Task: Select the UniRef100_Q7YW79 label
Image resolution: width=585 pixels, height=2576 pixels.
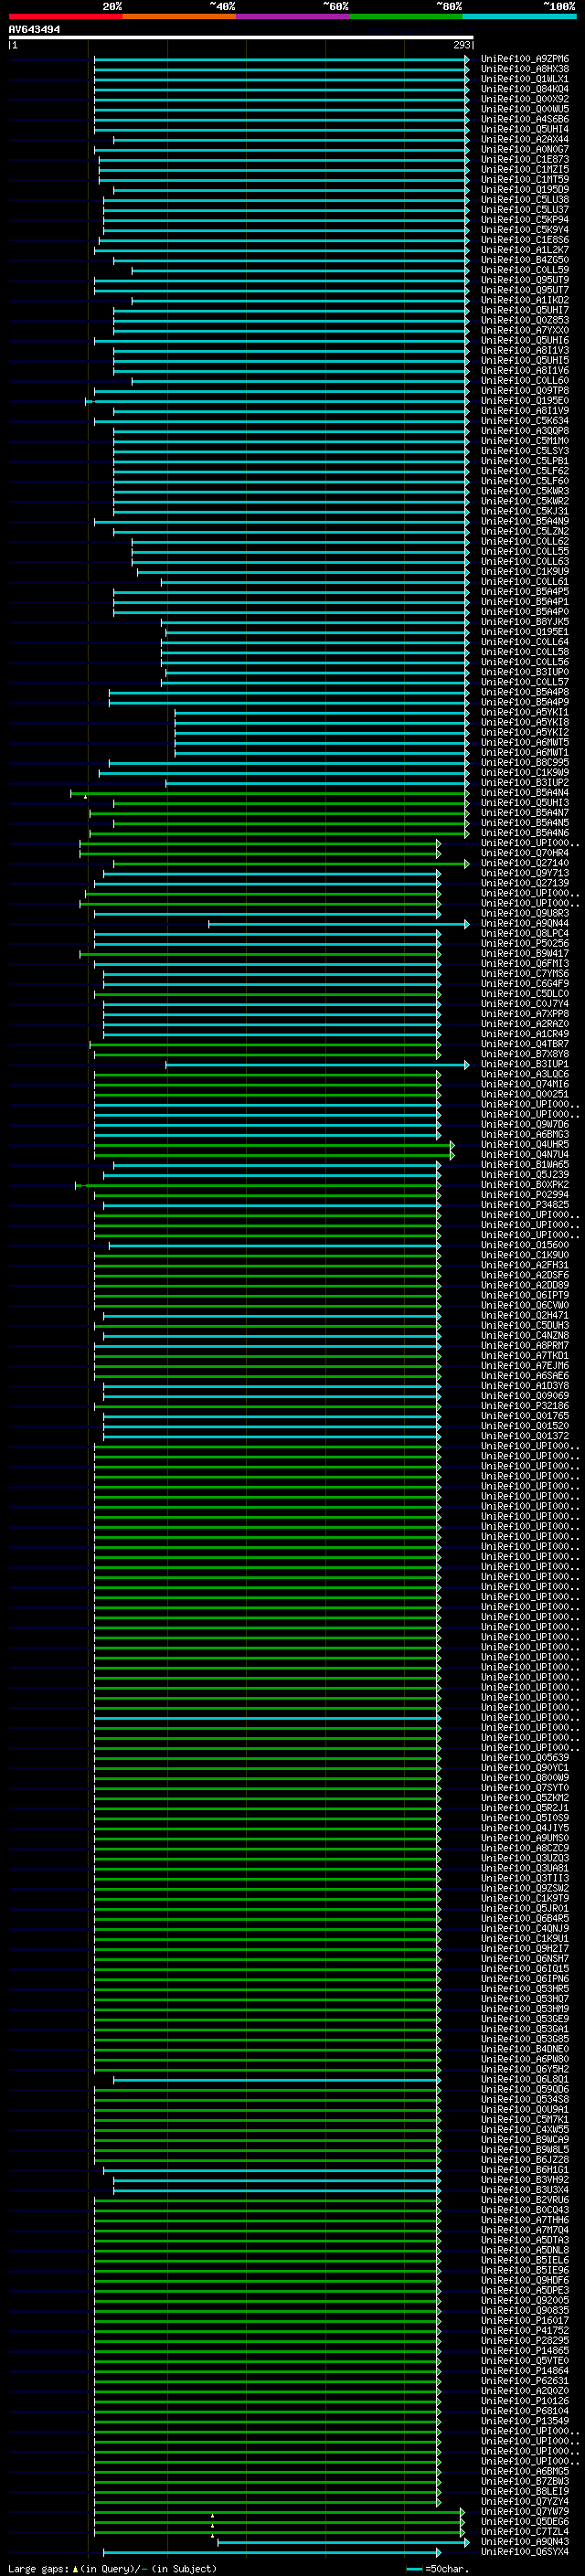Action: point(524,2511)
